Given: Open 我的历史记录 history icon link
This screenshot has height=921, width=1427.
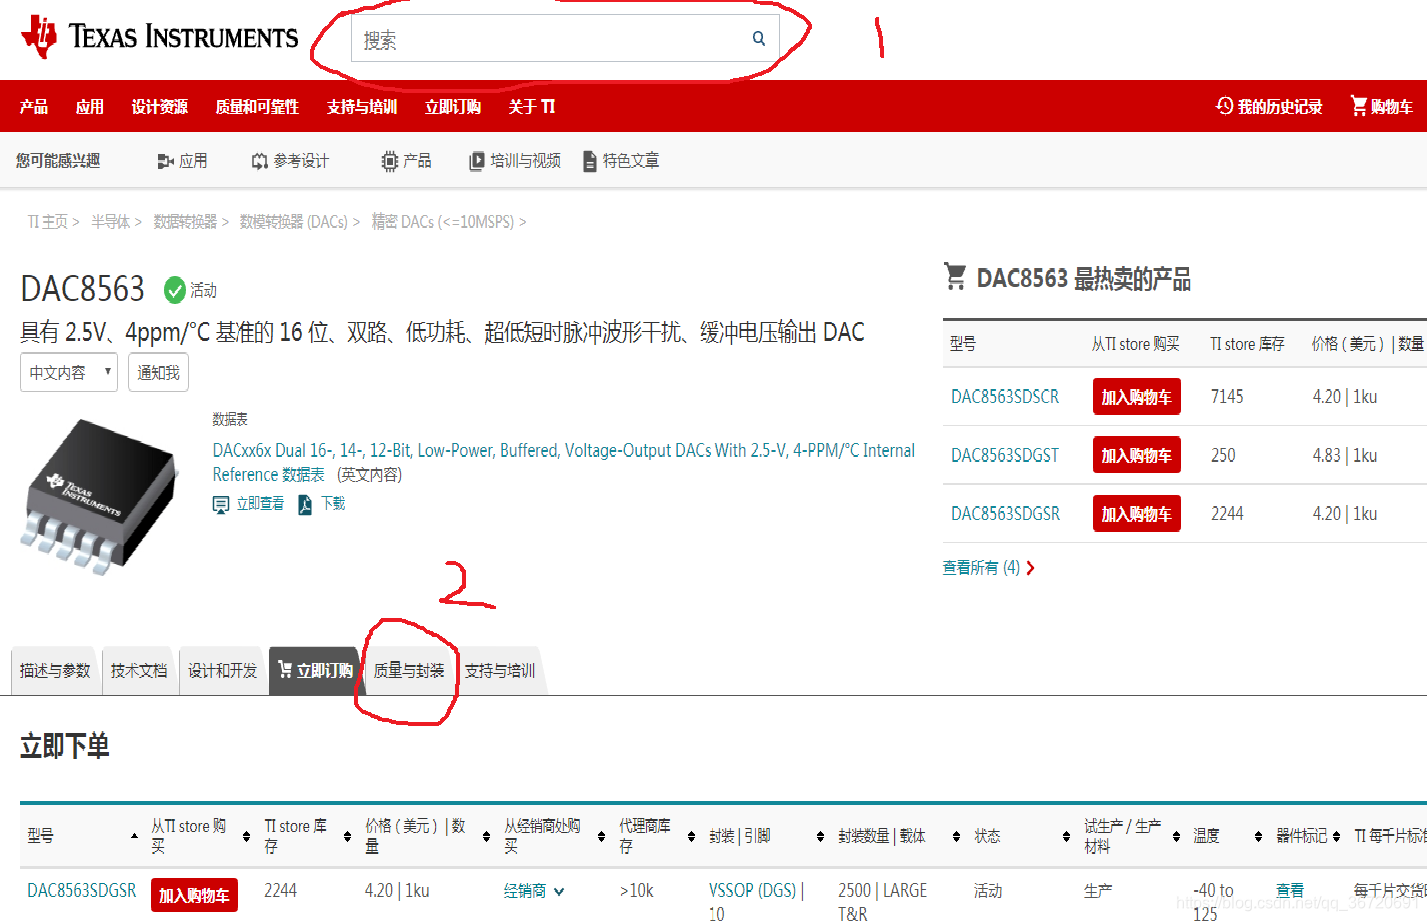Looking at the screenshot, I should [x=1269, y=106].
